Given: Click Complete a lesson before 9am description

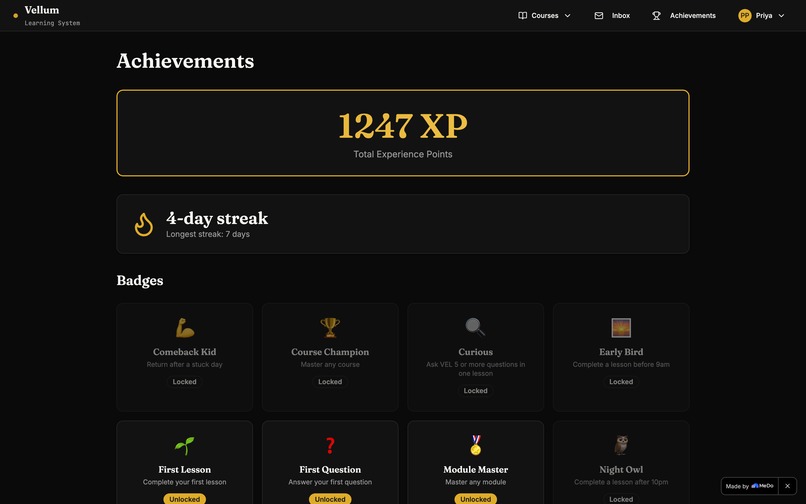Looking at the screenshot, I should click(621, 365).
